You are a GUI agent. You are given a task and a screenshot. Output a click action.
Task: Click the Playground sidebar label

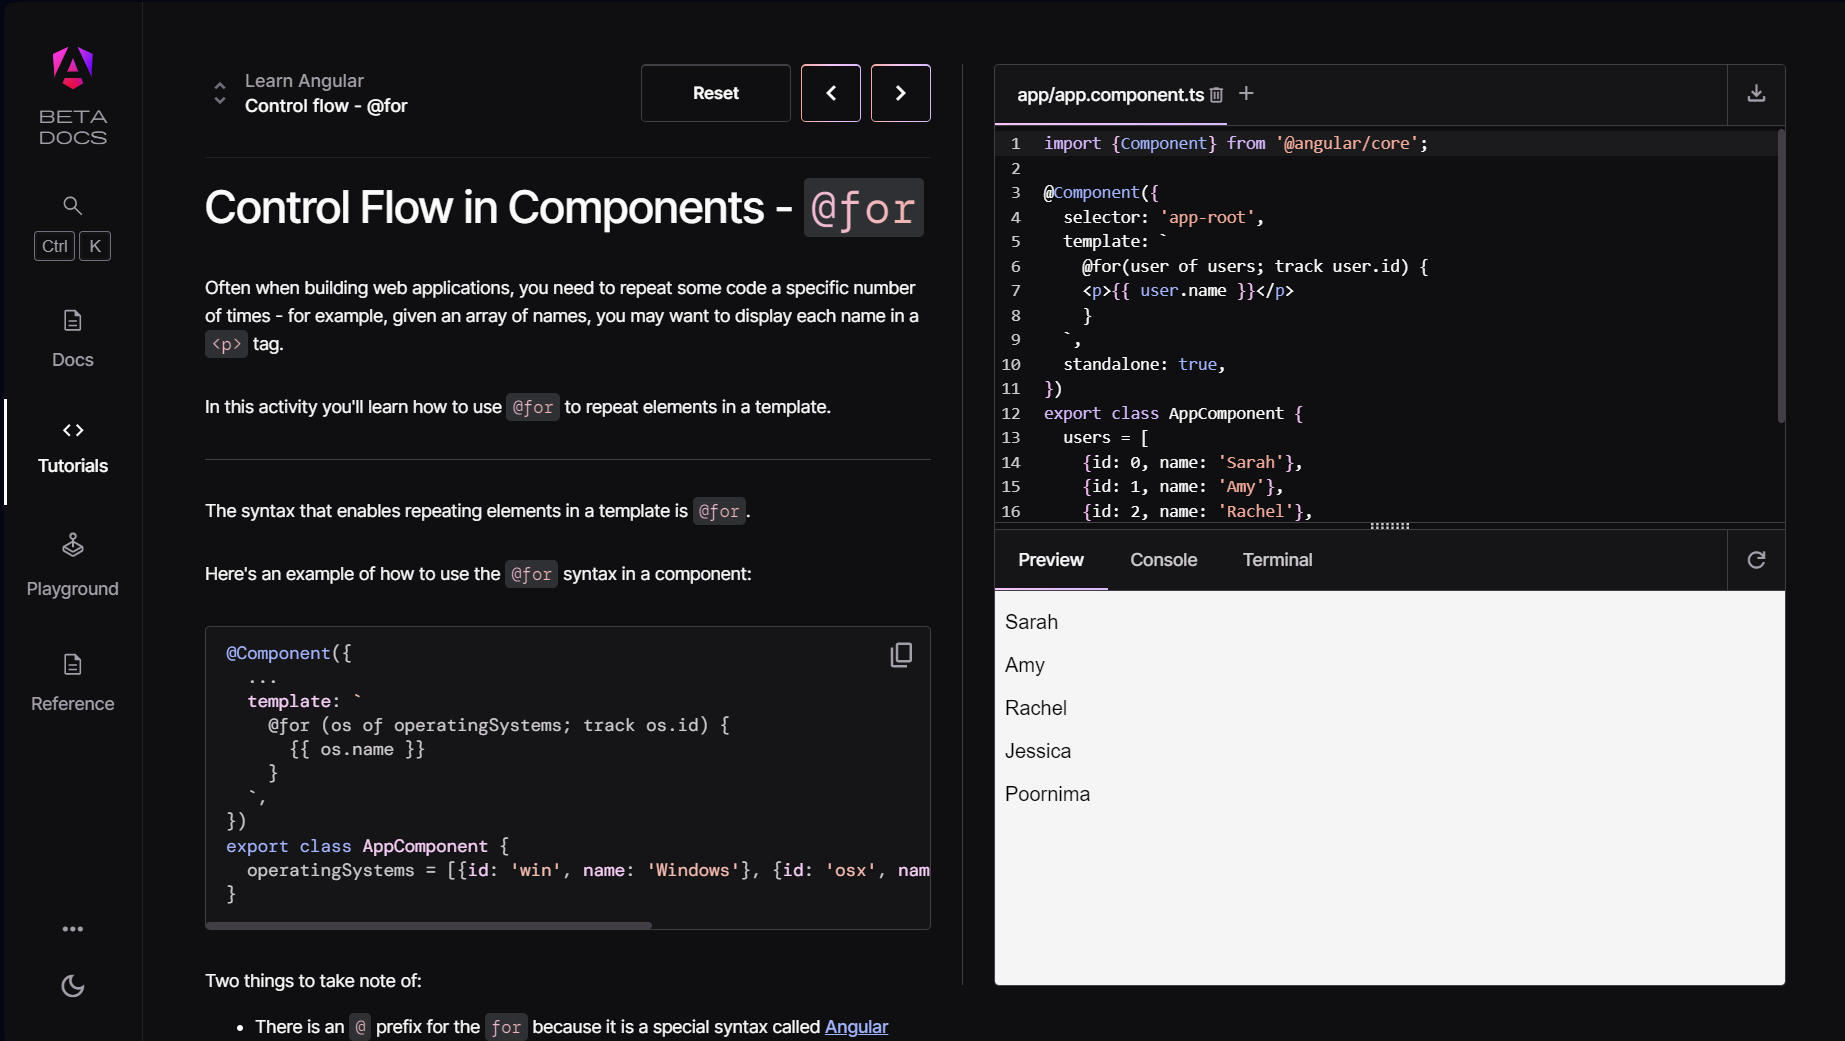72,589
